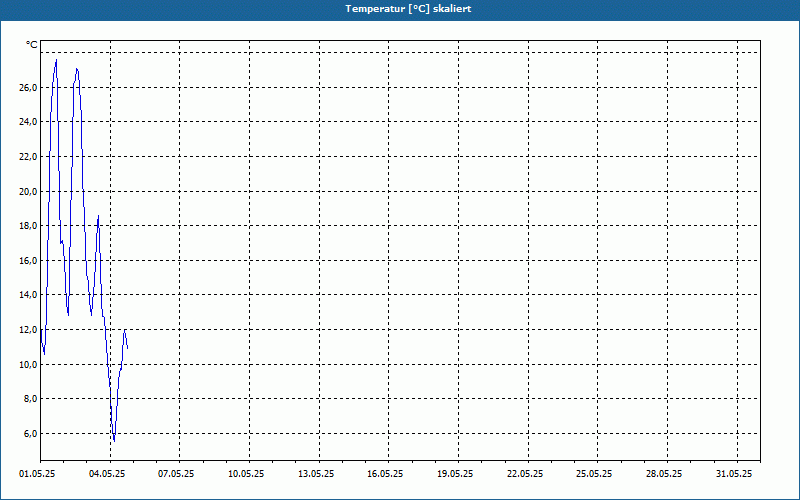Click the 8,0 y-axis label
Screen dimensions: 800x500
[x=30, y=399]
